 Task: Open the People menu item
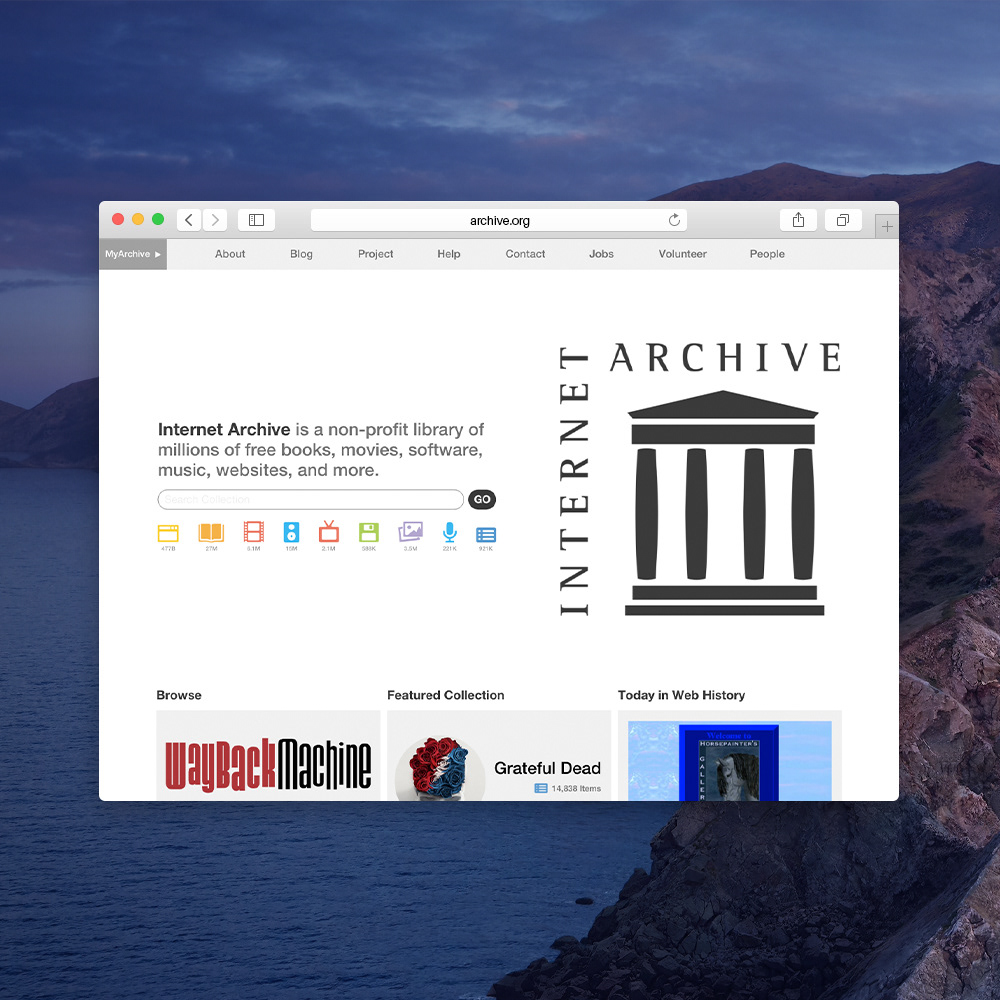[x=767, y=254]
